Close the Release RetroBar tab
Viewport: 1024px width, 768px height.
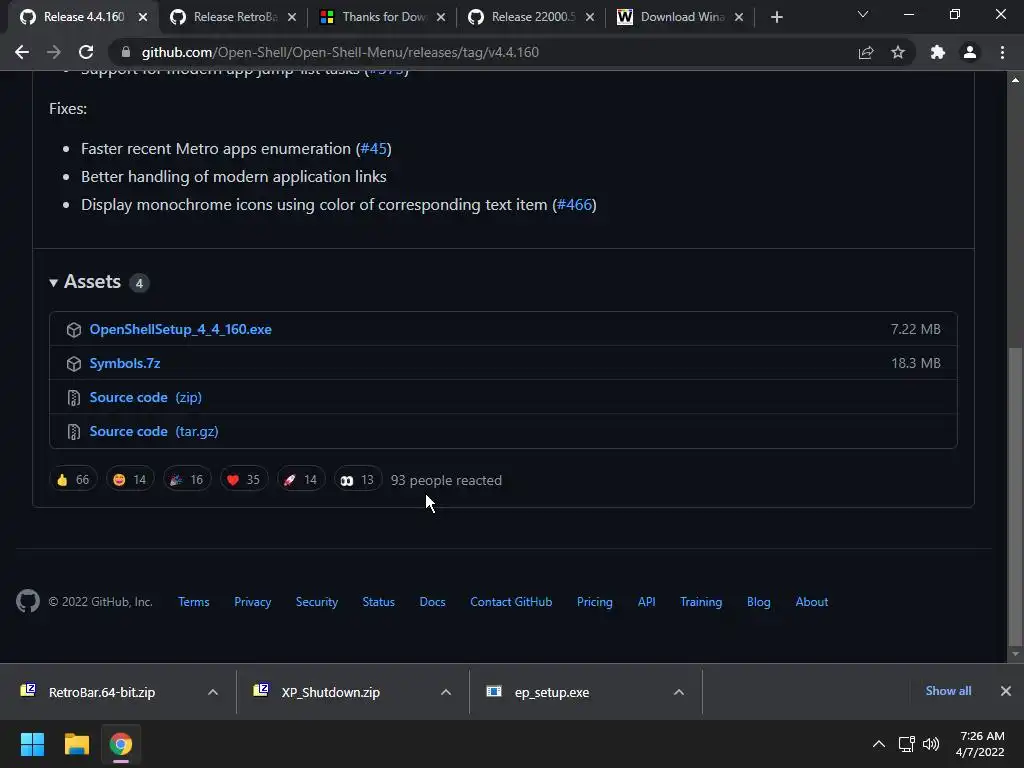[292, 17]
